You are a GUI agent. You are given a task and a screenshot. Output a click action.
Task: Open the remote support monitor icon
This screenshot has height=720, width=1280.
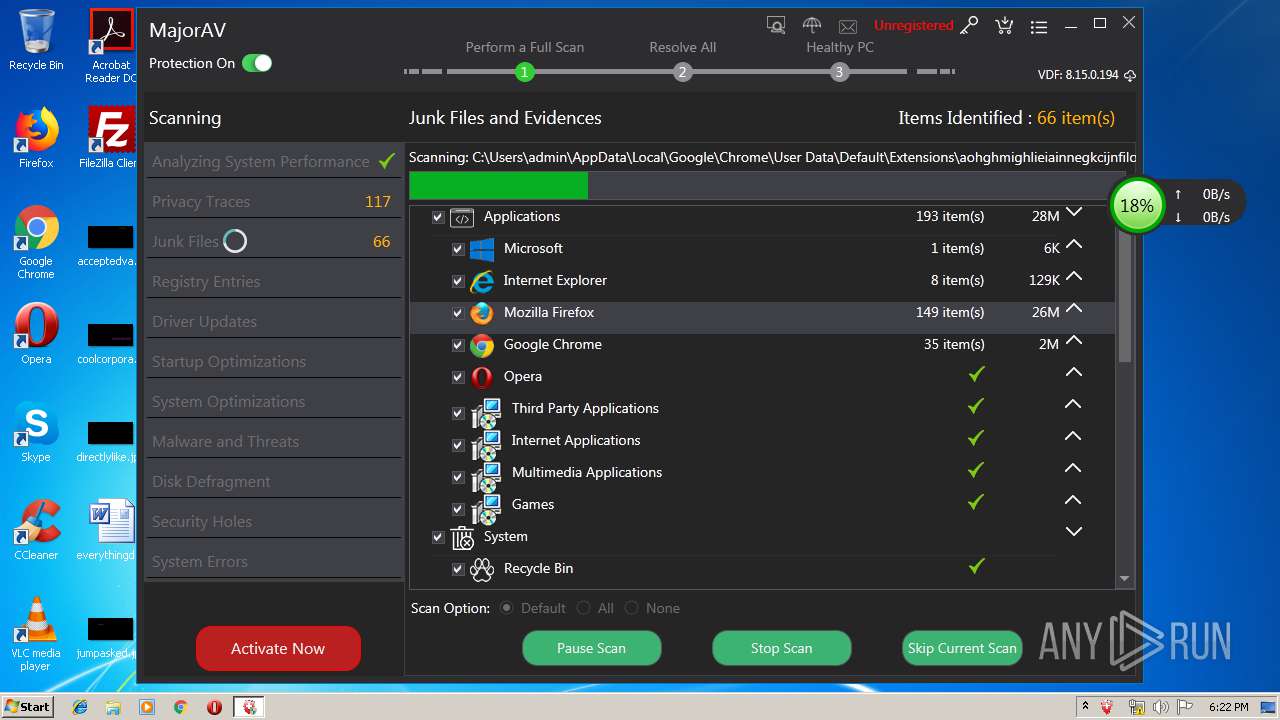pos(776,26)
